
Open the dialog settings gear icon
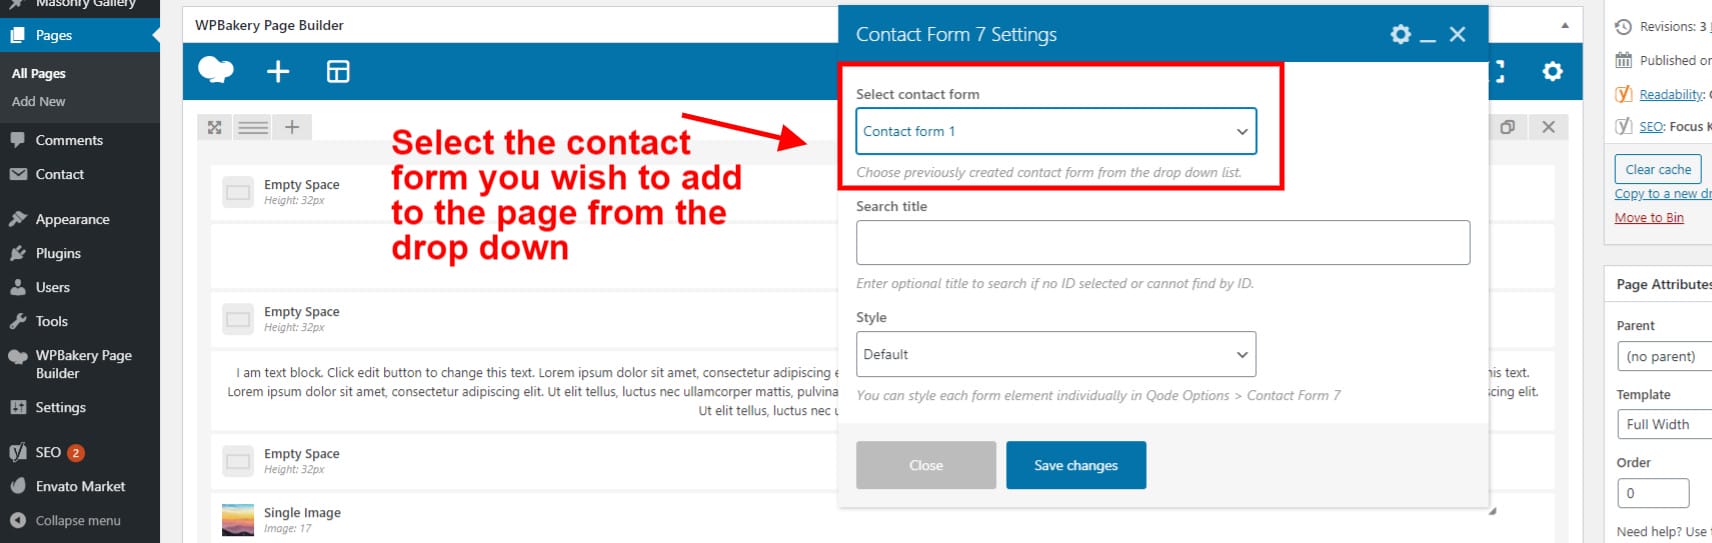pos(1400,35)
